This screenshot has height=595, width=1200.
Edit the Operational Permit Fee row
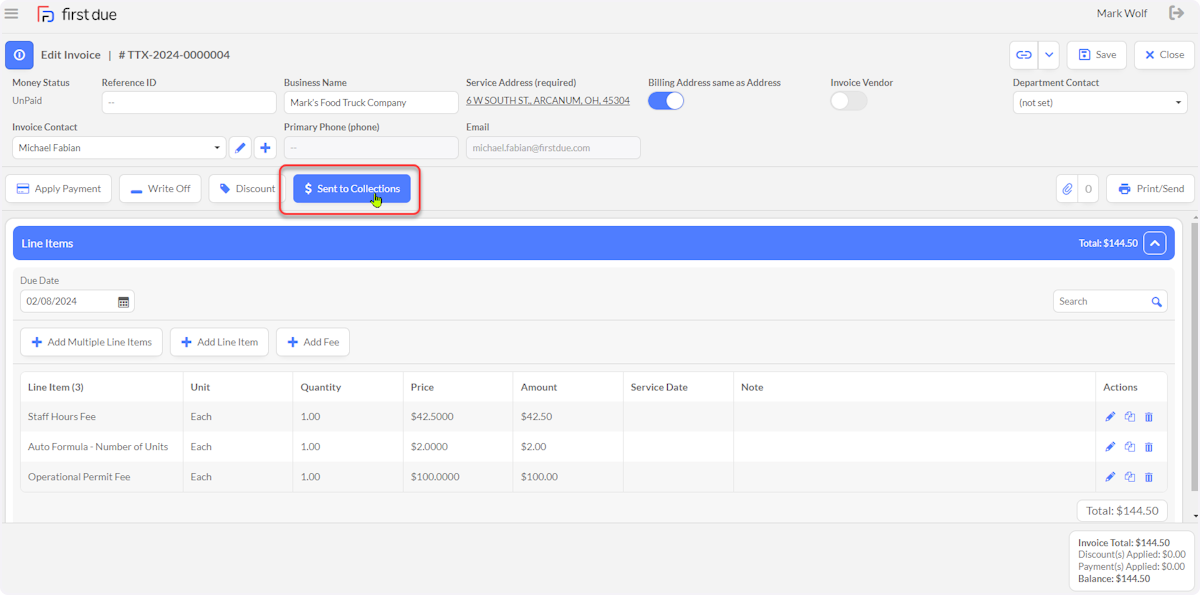(1110, 477)
